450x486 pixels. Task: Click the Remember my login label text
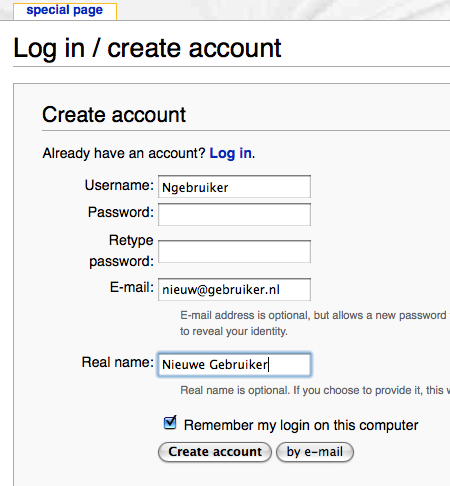pos(301,425)
